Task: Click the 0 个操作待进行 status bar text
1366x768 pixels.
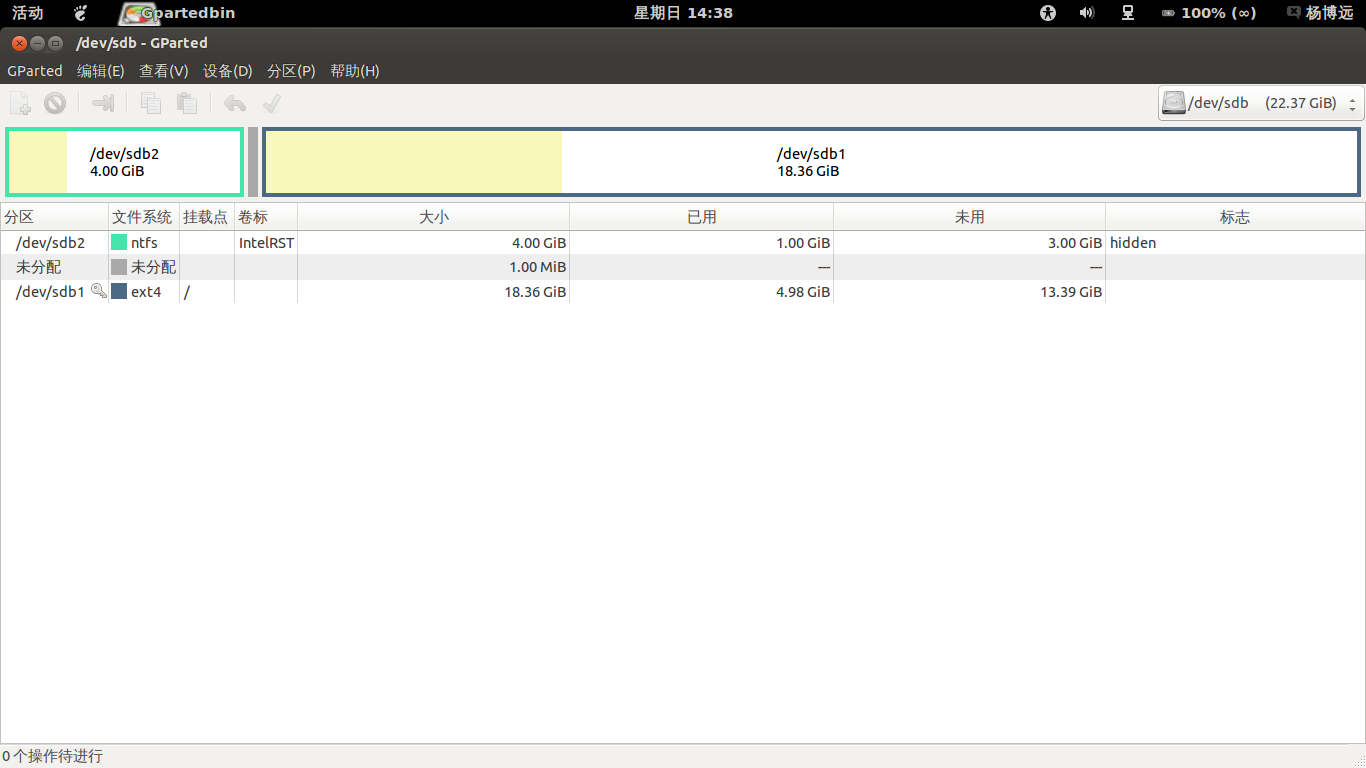Action: (x=52, y=756)
